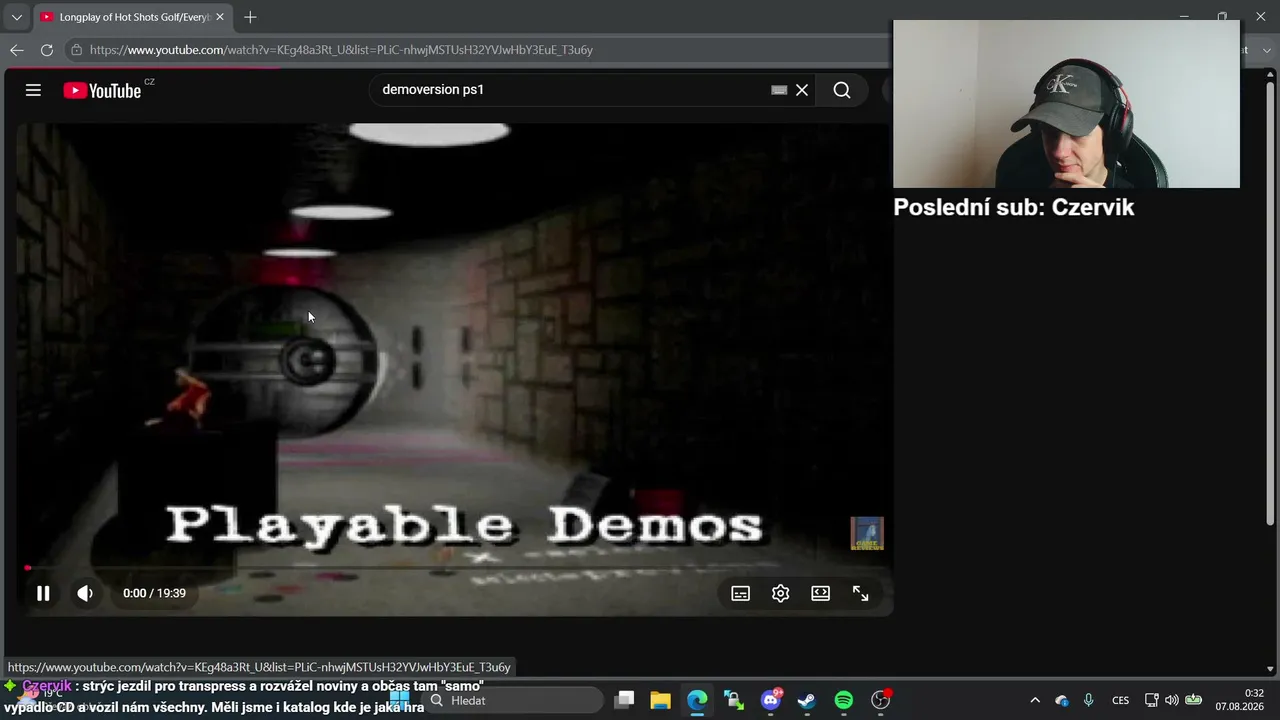The width and height of the screenshot is (1280, 720).
Task: Open the lock-and-arrows app on the taskbar
Action: (733, 700)
